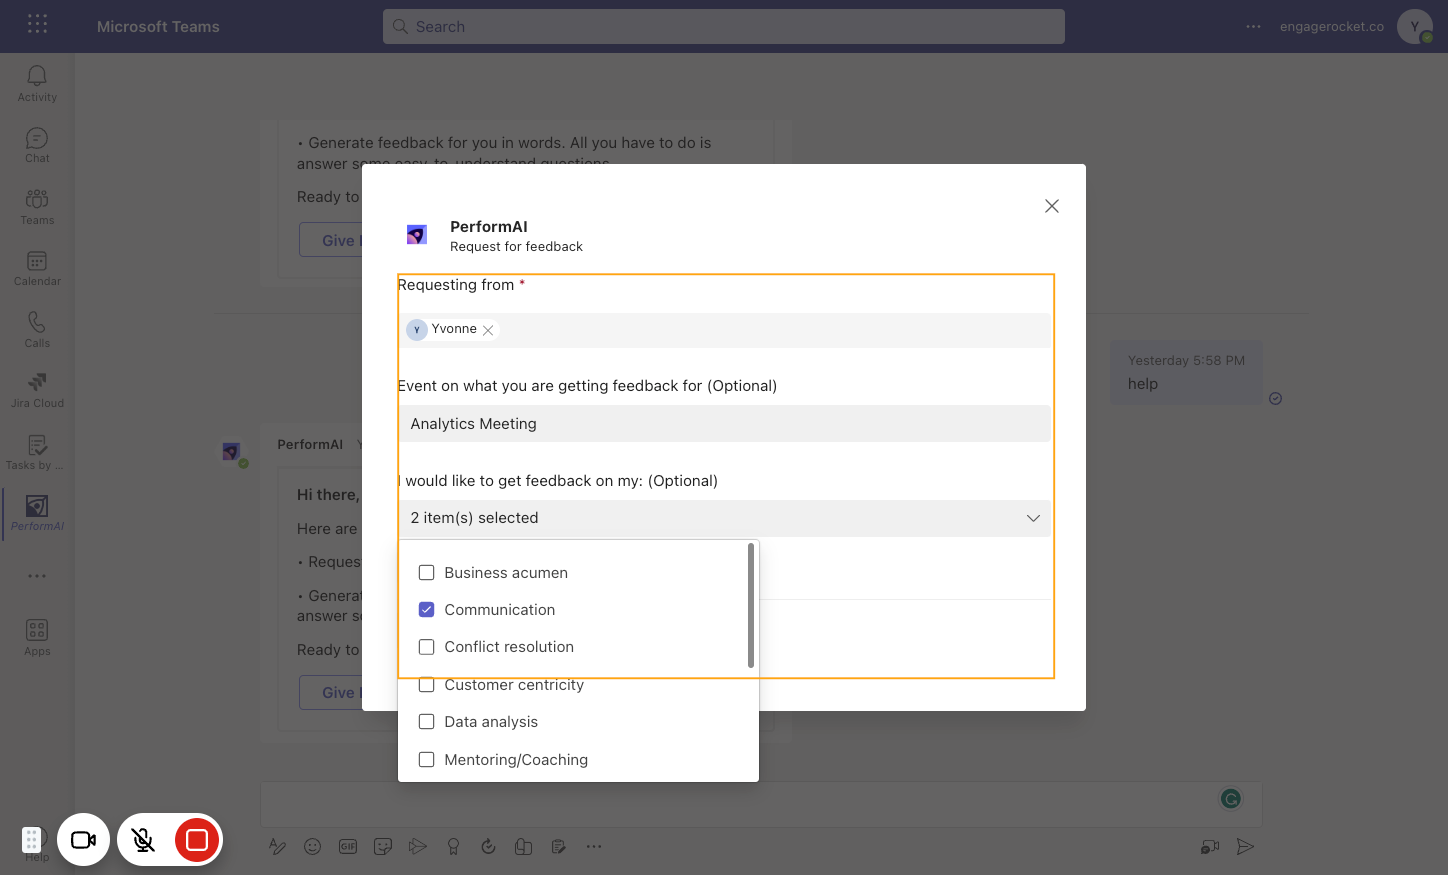Click the Requesting from people picker
The image size is (1448, 875).
tap(724, 330)
